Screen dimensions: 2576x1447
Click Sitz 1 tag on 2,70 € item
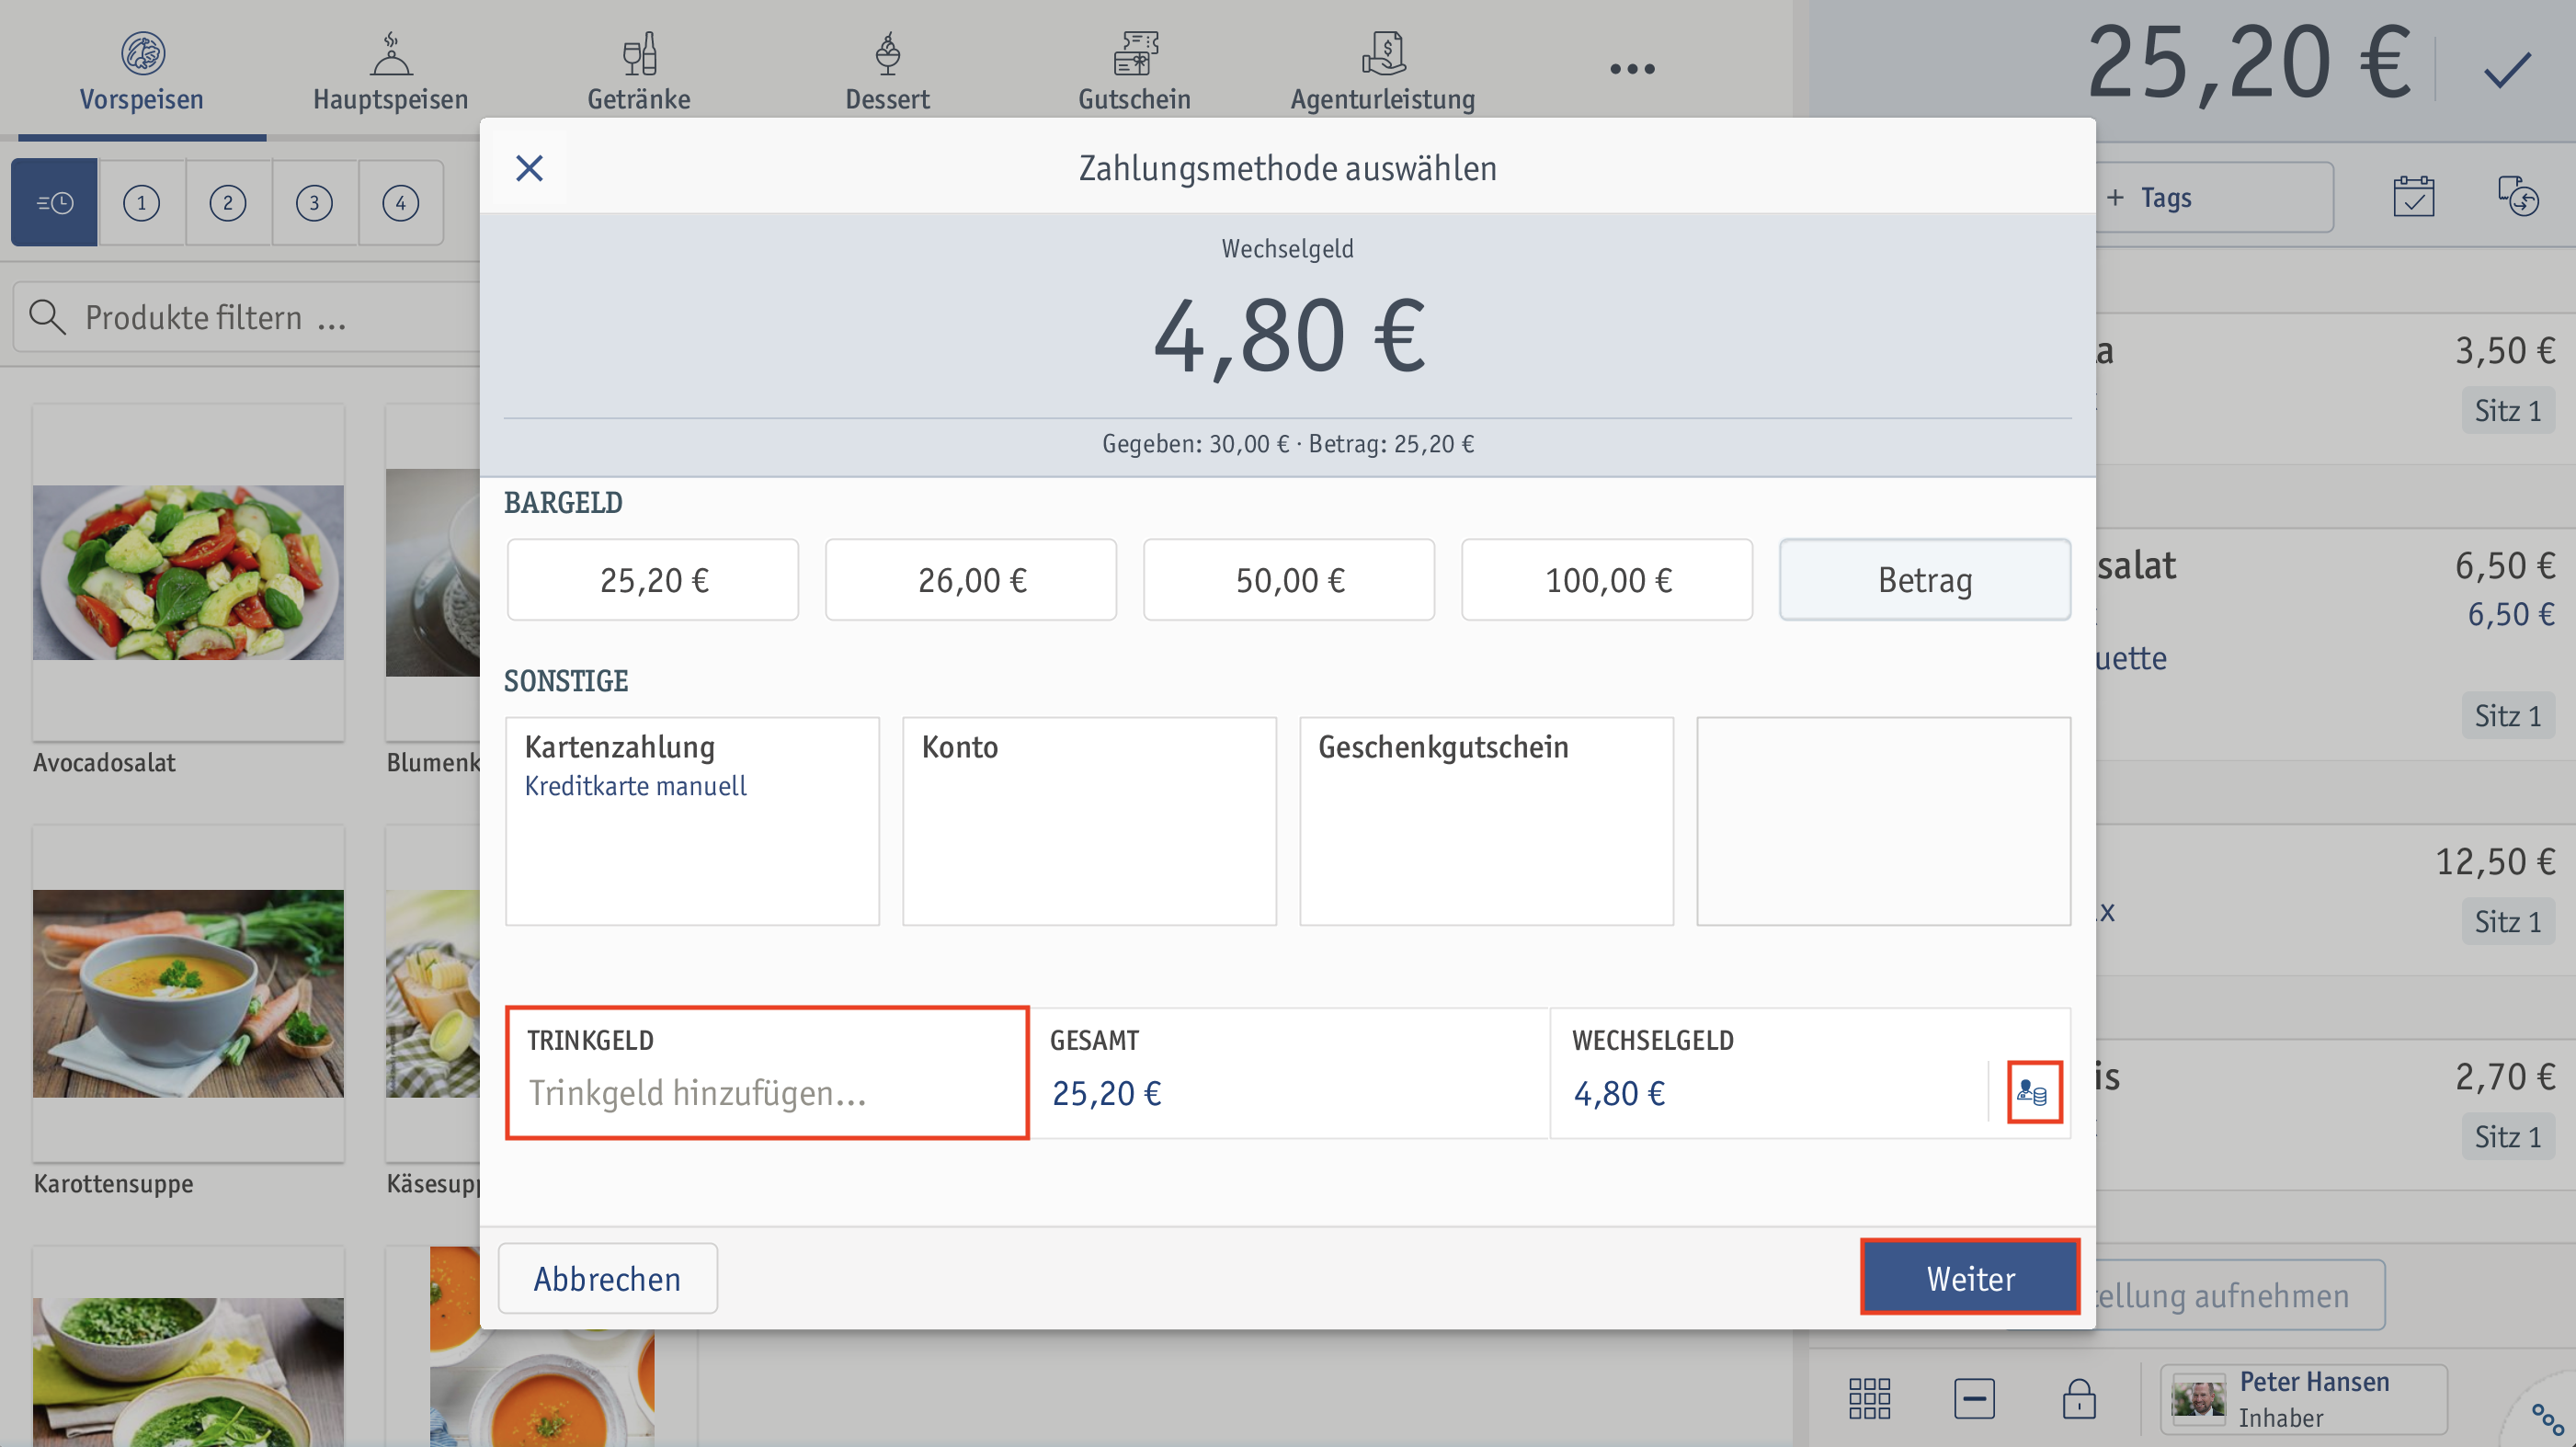tap(2507, 1136)
